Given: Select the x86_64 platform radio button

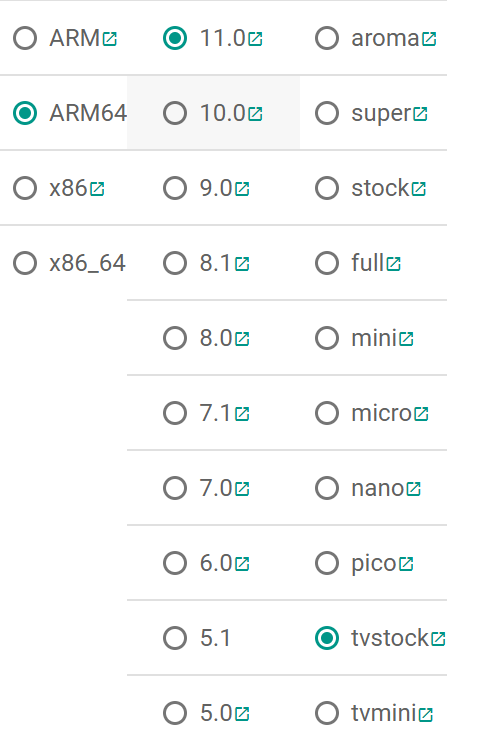Looking at the screenshot, I should (x=25, y=263).
